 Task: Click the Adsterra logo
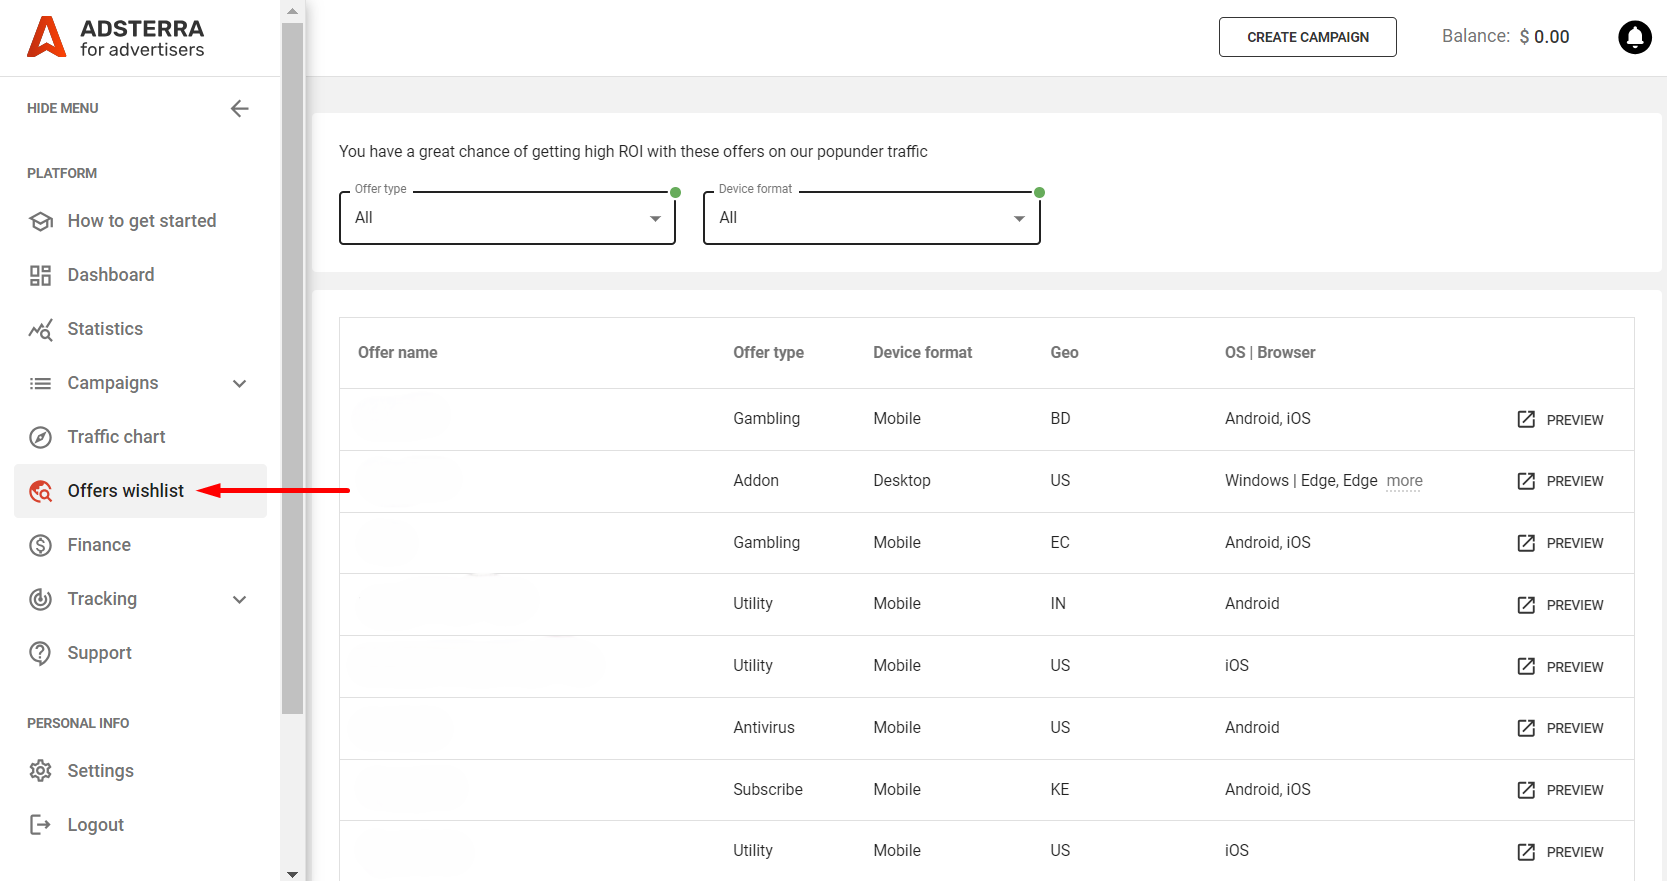pyautogui.click(x=115, y=37)
